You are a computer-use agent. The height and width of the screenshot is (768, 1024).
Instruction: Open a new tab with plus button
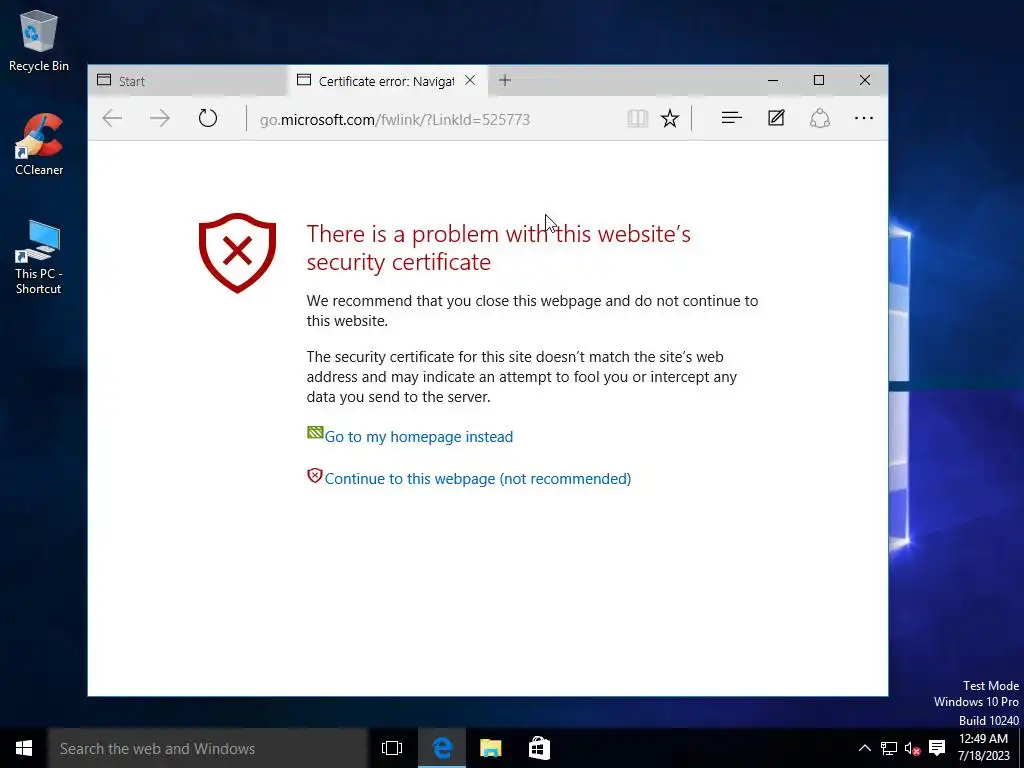tap(504, 80)
